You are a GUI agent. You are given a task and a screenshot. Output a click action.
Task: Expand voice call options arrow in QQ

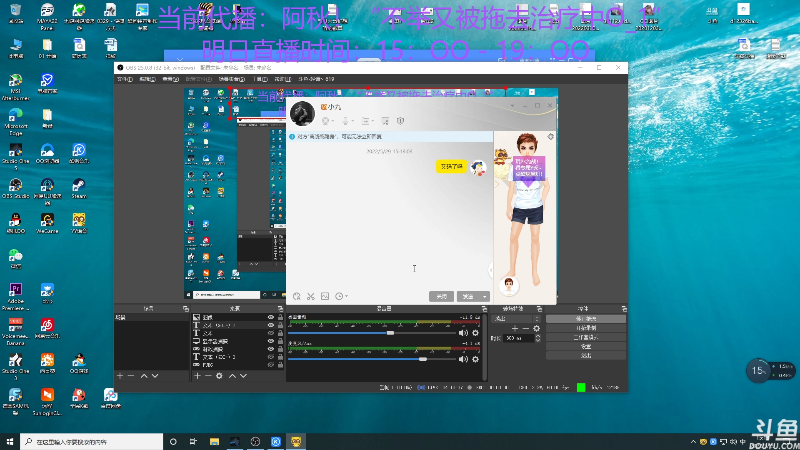(353, 121)
